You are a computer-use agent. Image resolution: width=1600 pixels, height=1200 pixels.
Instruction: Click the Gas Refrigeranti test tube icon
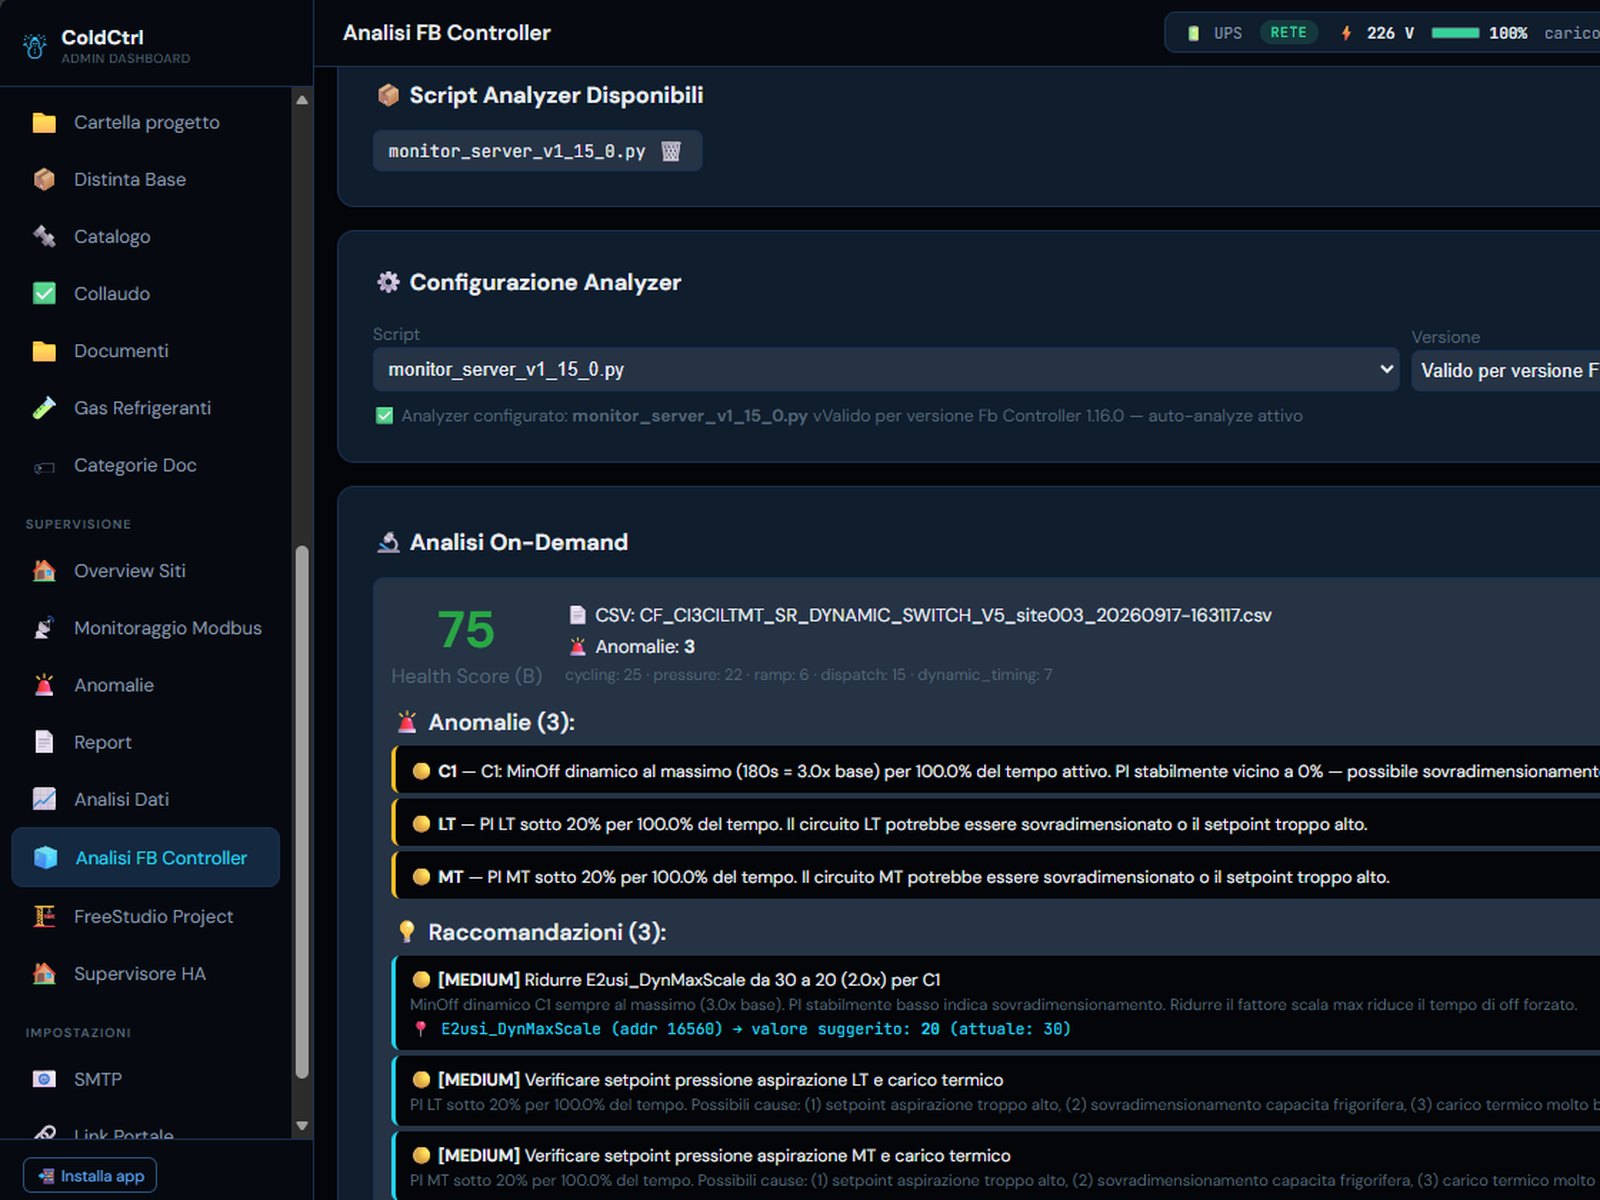(x=44, y=408)
